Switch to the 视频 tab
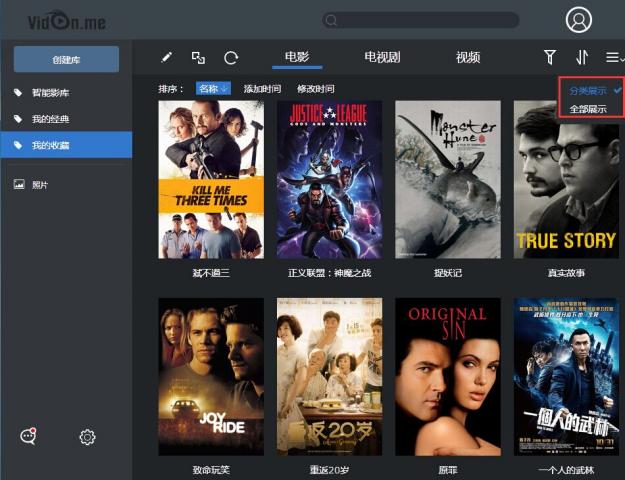 click(468, 57)
